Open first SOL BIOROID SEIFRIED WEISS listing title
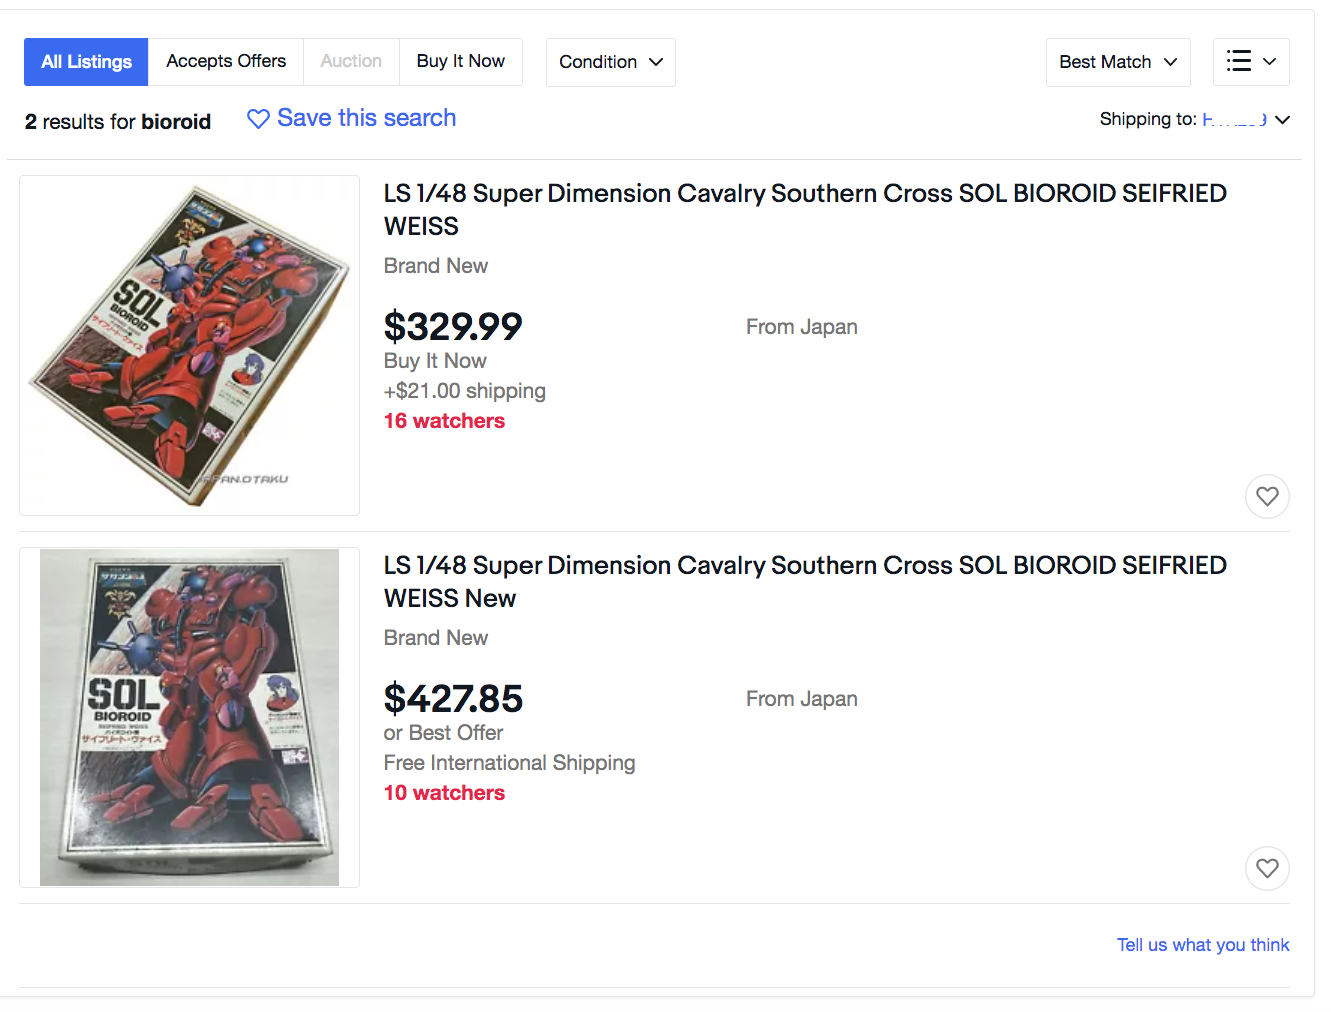 (805, 210)
